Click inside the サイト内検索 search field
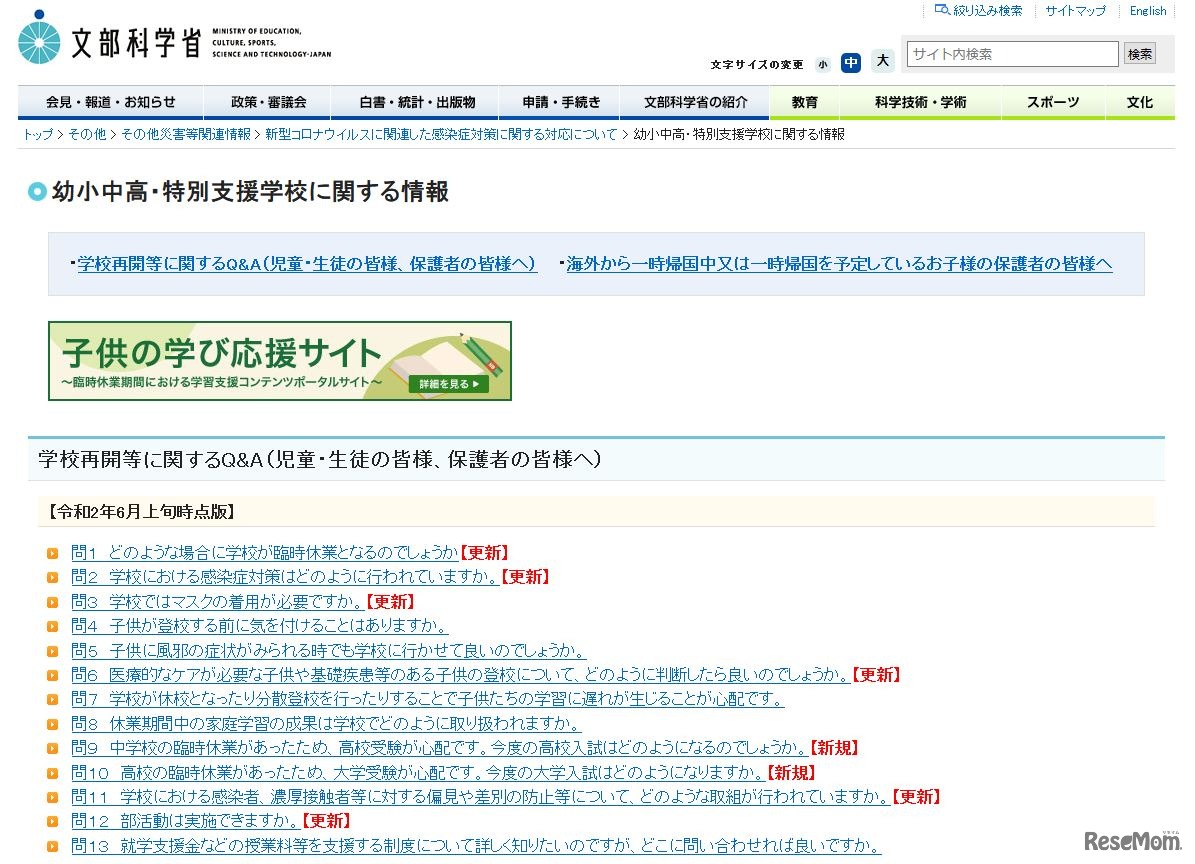This screenshot has width=1195, height=864. 1011,53
